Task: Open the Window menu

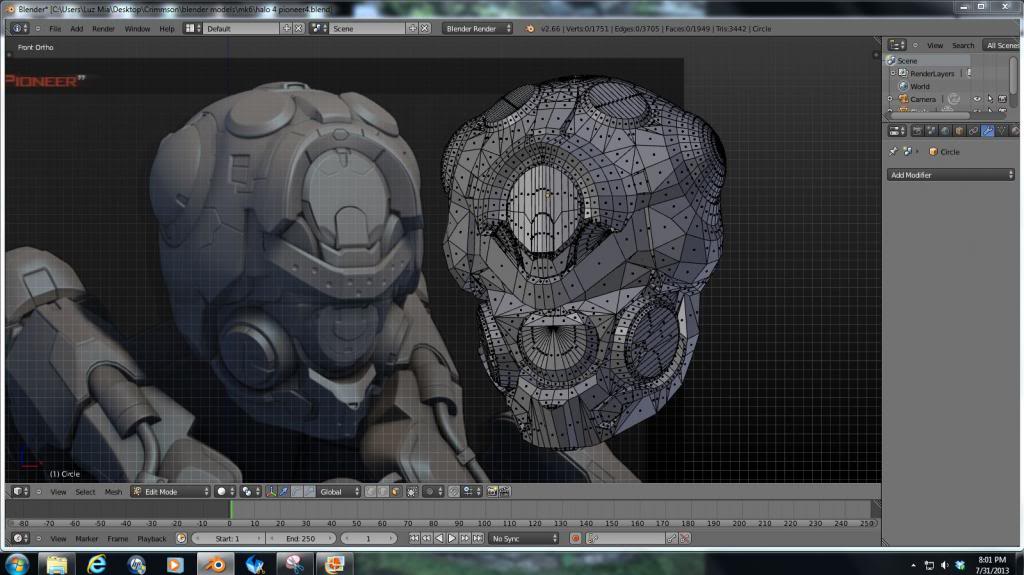Action: point(137,29)
